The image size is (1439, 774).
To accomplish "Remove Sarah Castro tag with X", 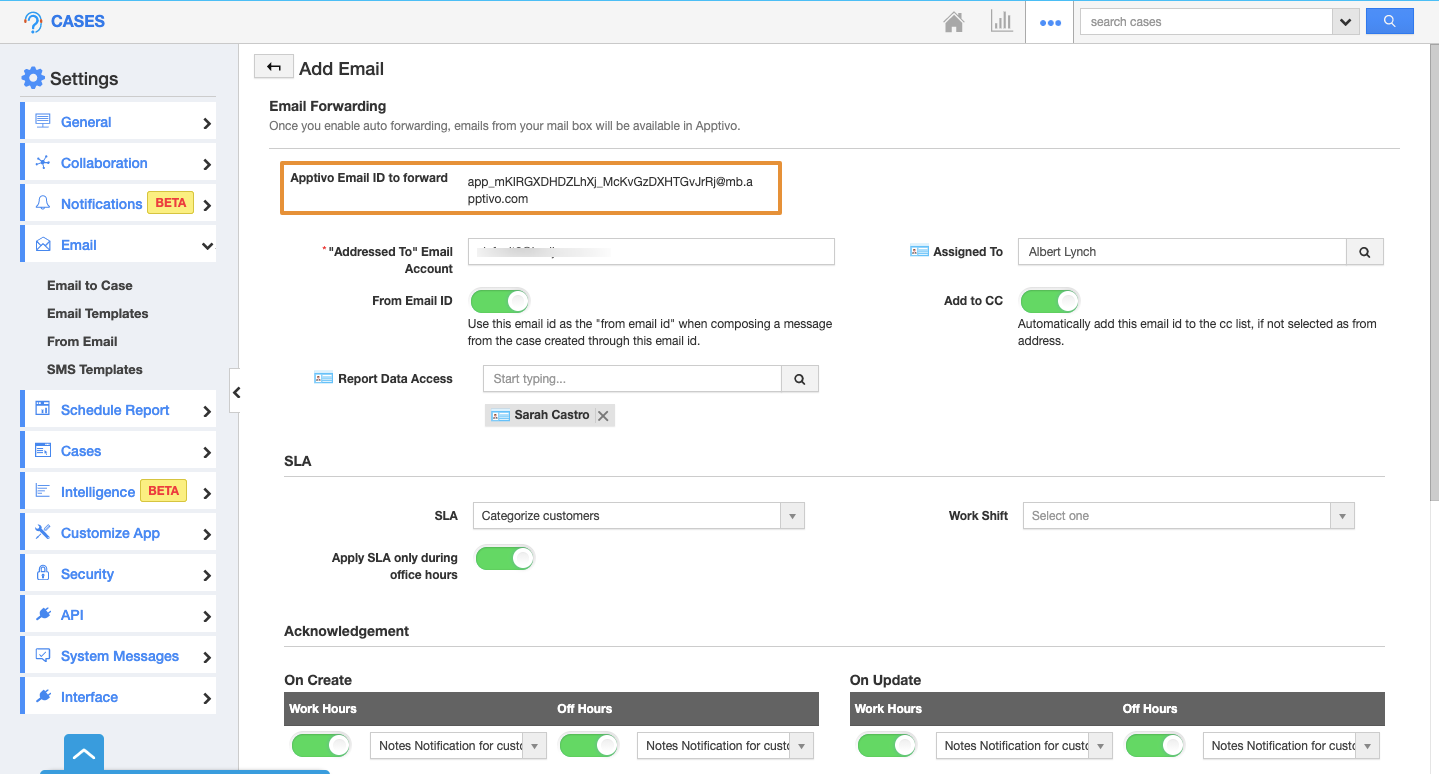I will coord(603,416).
